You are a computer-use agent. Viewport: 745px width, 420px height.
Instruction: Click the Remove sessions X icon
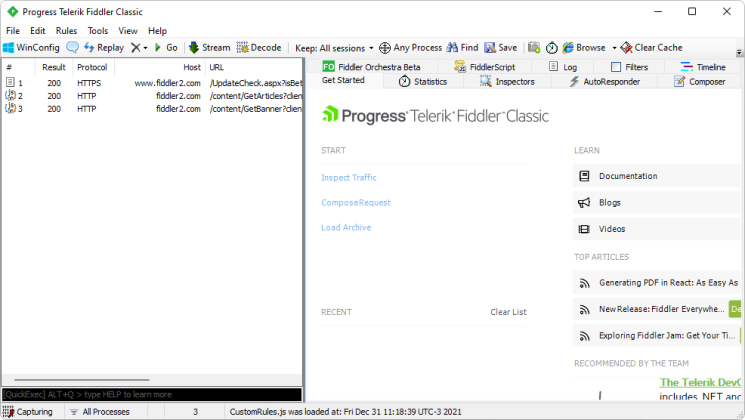[x=136, y=48]
